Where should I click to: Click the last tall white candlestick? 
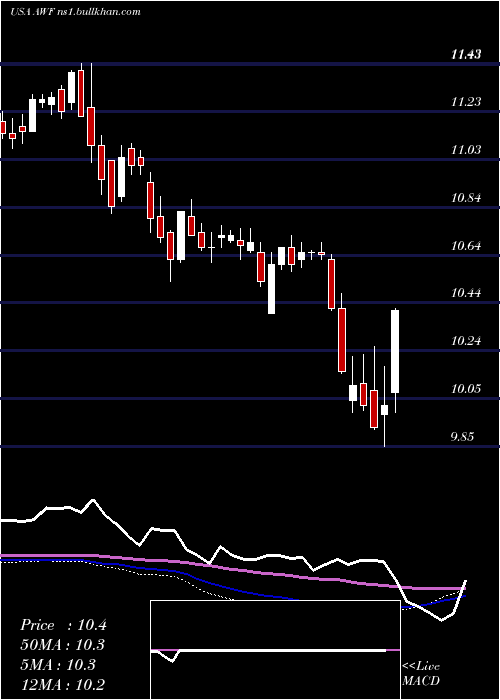[x=395, y=351]
